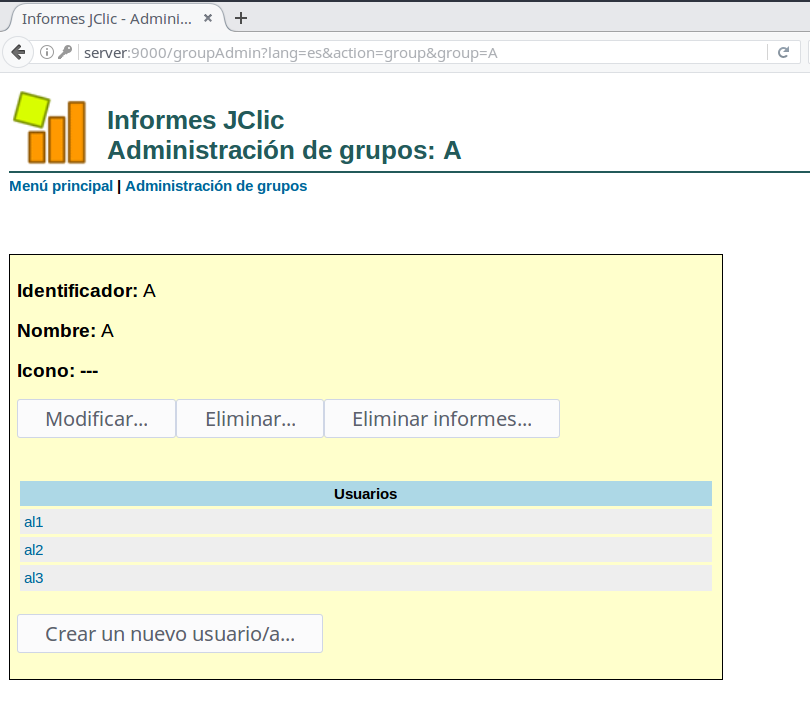The image size is (810, 717).
Task: Open user al3 from the list
Action: (34, 578)
